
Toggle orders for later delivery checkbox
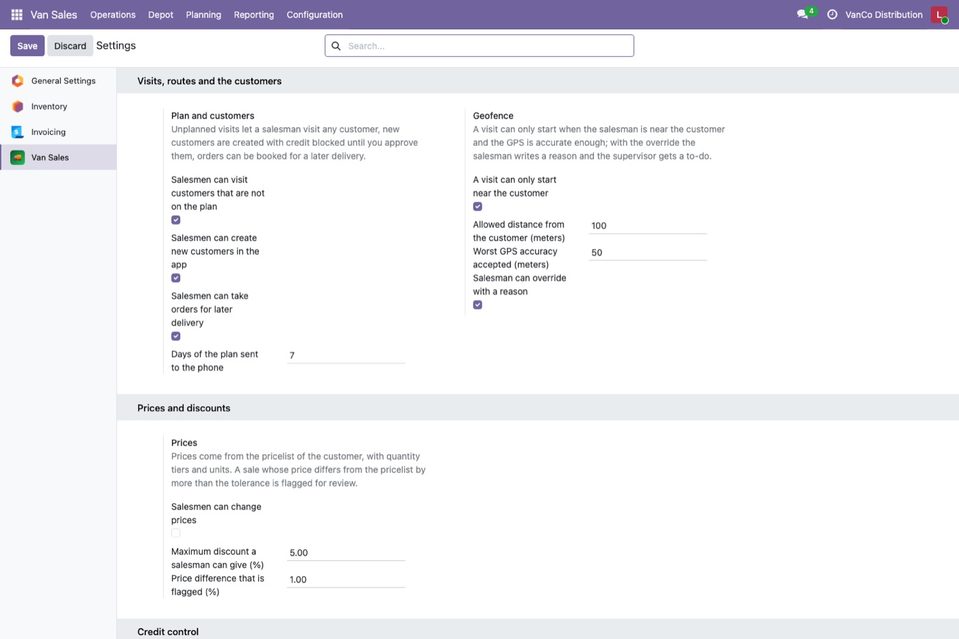point(176,336)
